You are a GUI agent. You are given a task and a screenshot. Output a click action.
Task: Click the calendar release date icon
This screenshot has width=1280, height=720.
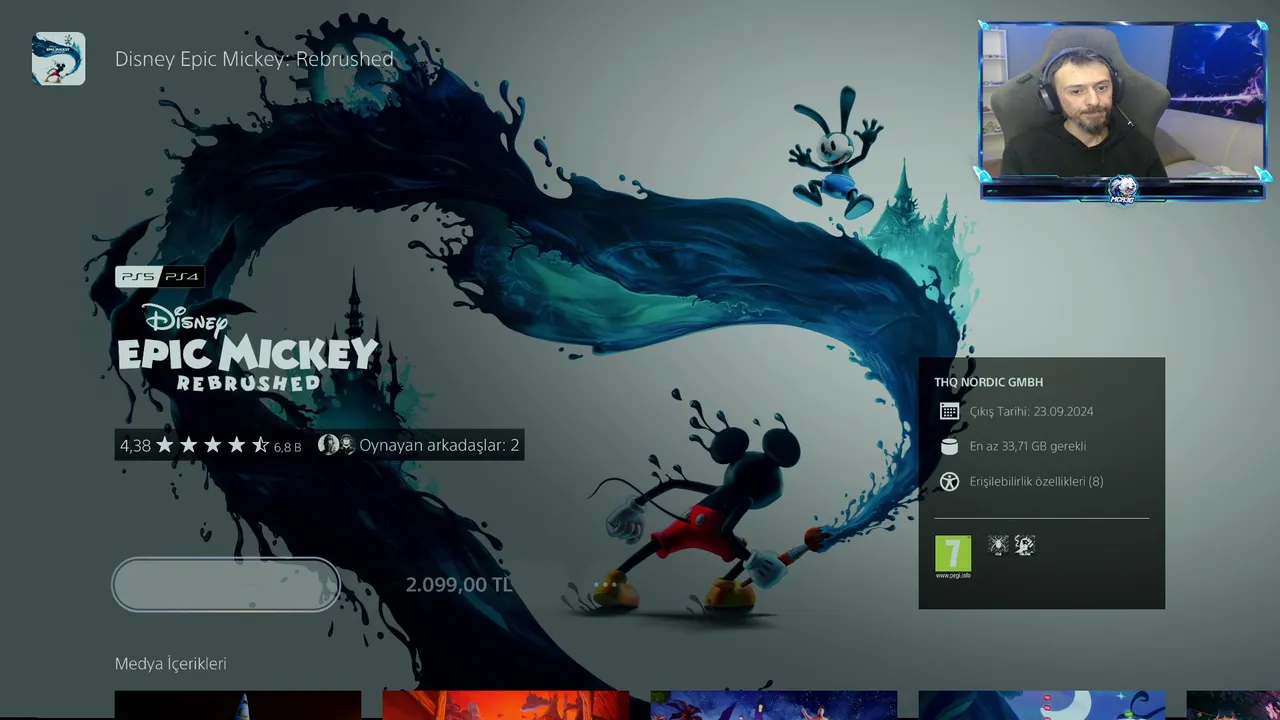949,411
